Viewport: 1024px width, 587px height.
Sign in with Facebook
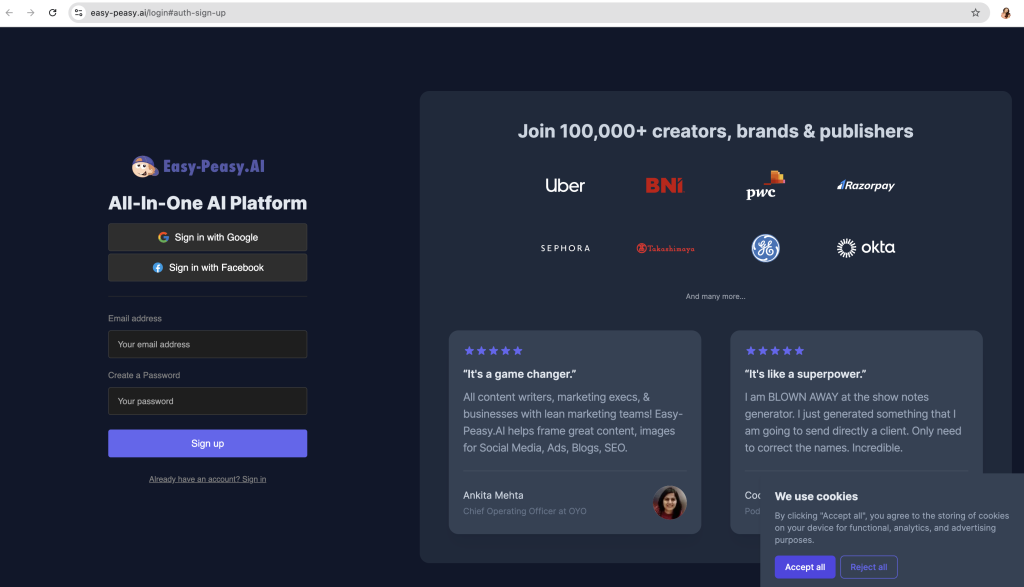point(207,268)
